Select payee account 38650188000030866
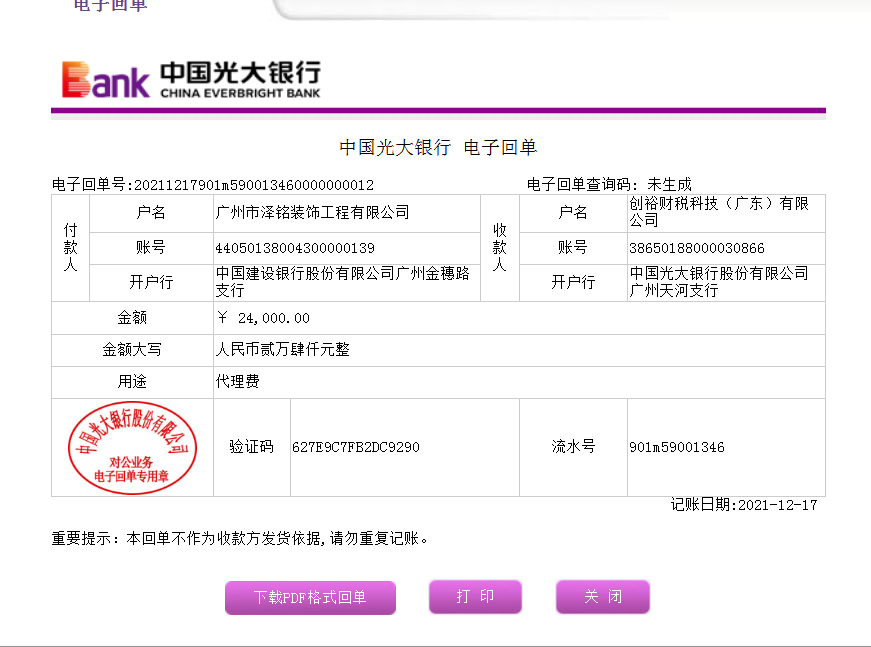Screen dimensions: 871x647 coord(697,248)
